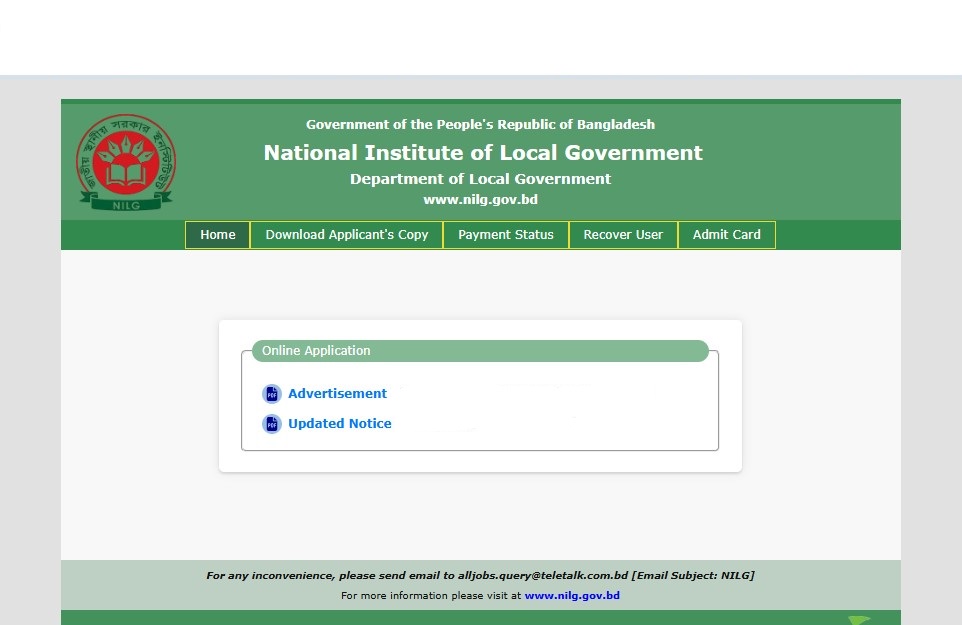Viewport: 962px width, 625px height.
Task: Click the green logo in footer corner
Action: [858, 619]
